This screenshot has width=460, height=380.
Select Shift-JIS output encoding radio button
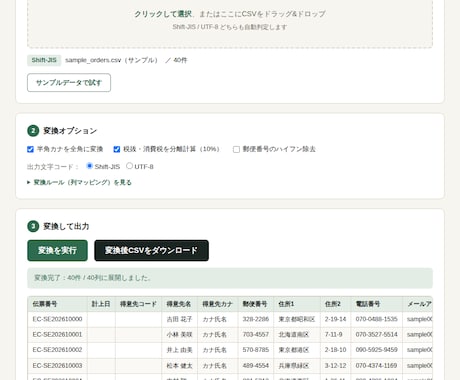click(x=89, y=166)
